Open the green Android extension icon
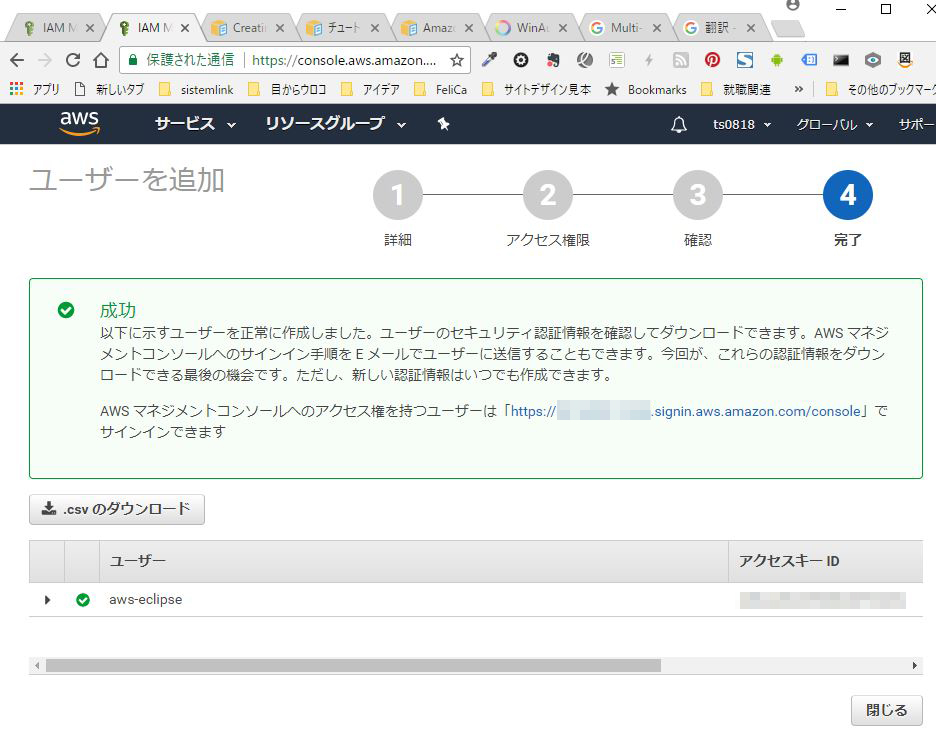 [777, 60]
